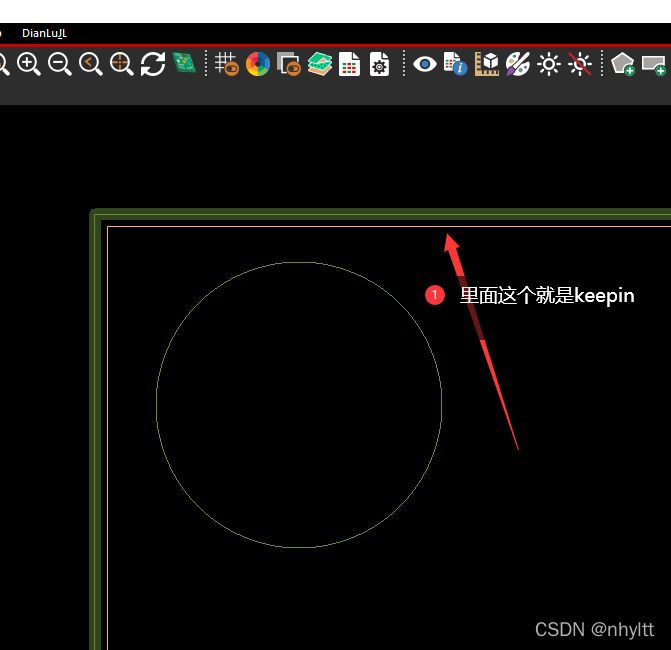Viewport: 671px width, 650px height.
Task: Click the show element info icon
Action: point(455,65)
